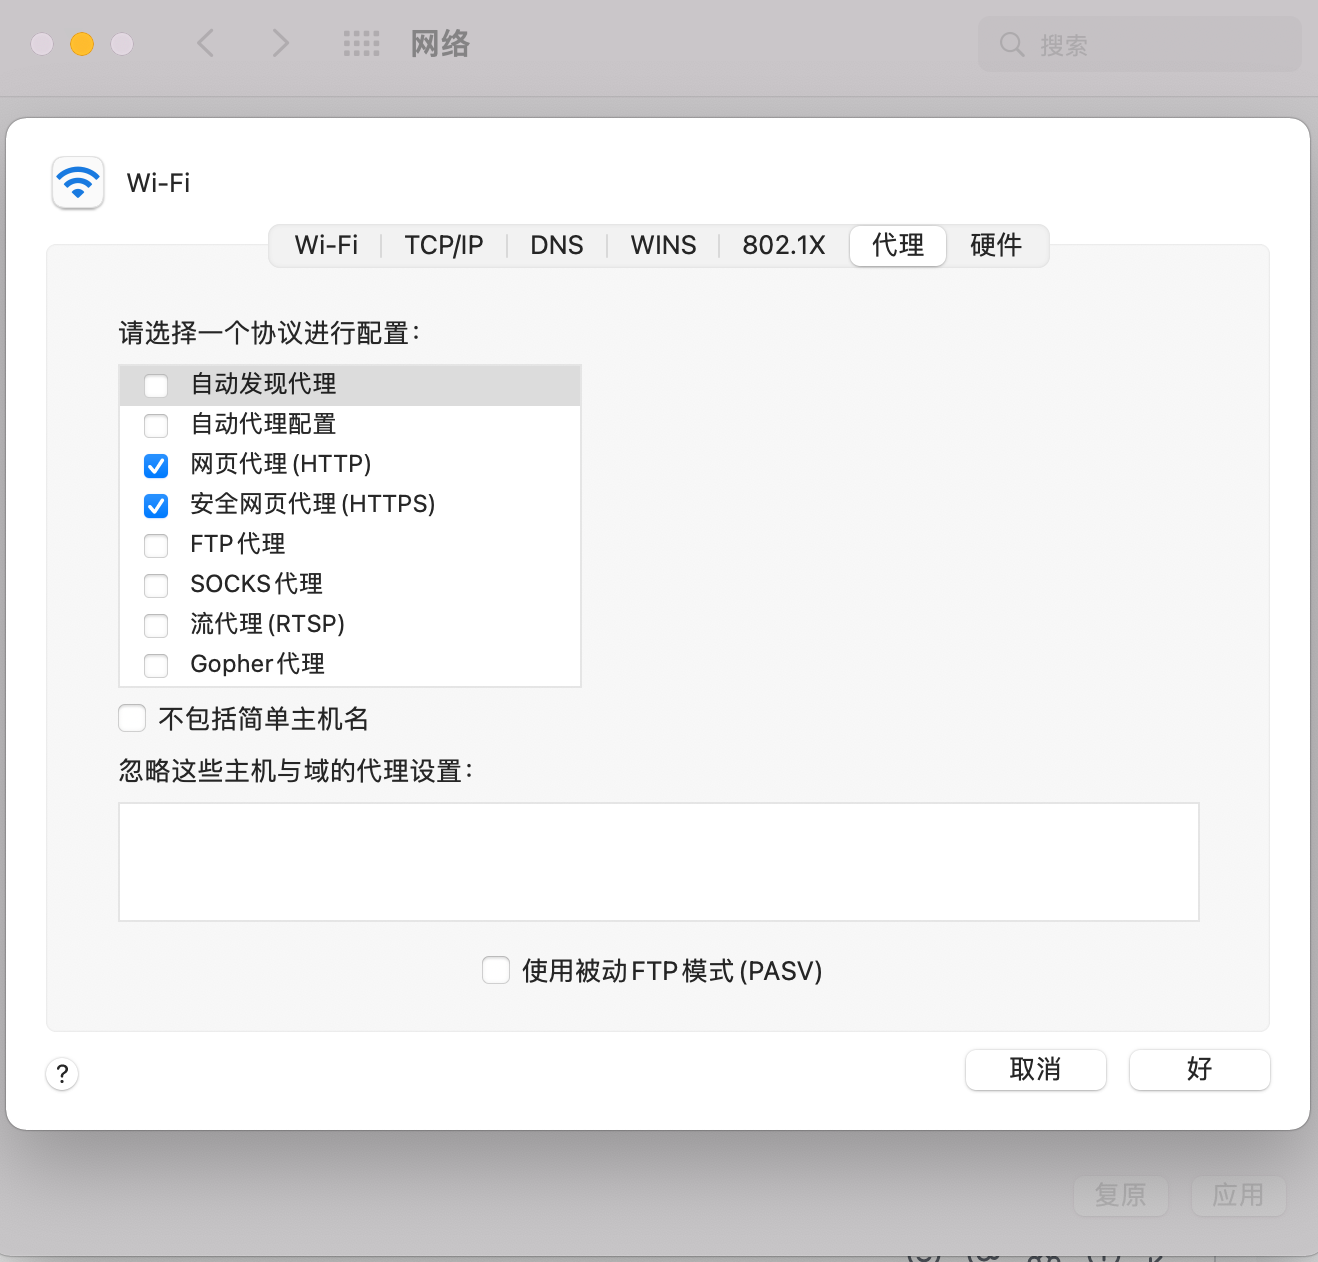The width and height of the screenshot is (1318, 1262).
Task: Enable 自动代理配置 checkbox
Action: (156, 426)
